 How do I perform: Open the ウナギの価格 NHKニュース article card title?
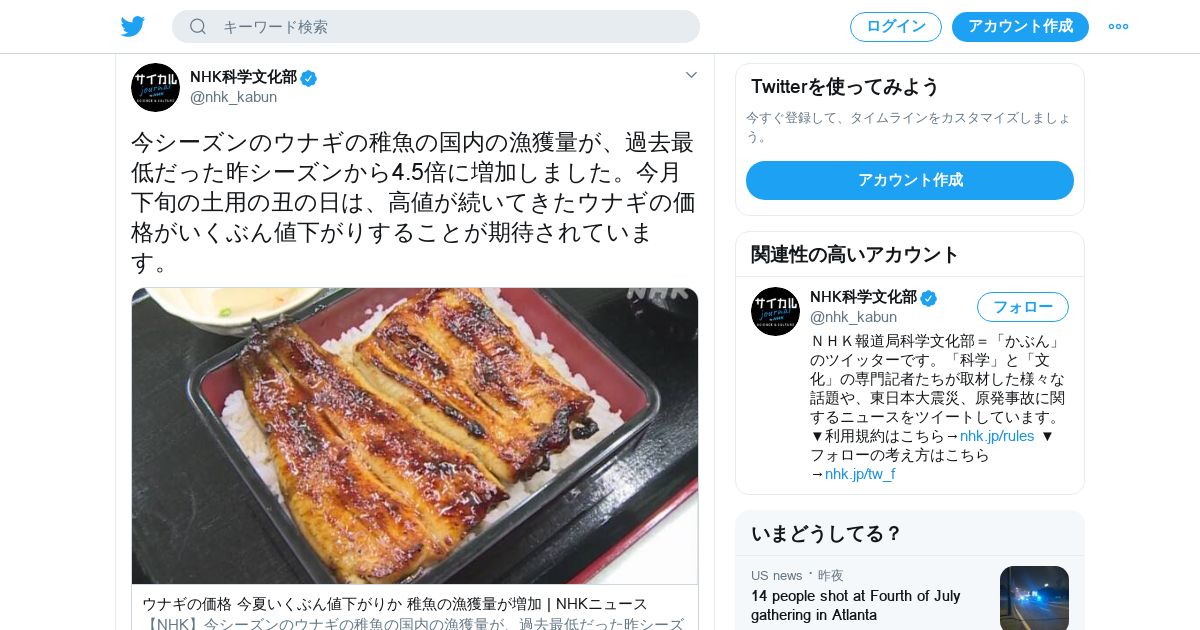click(395, 604)
